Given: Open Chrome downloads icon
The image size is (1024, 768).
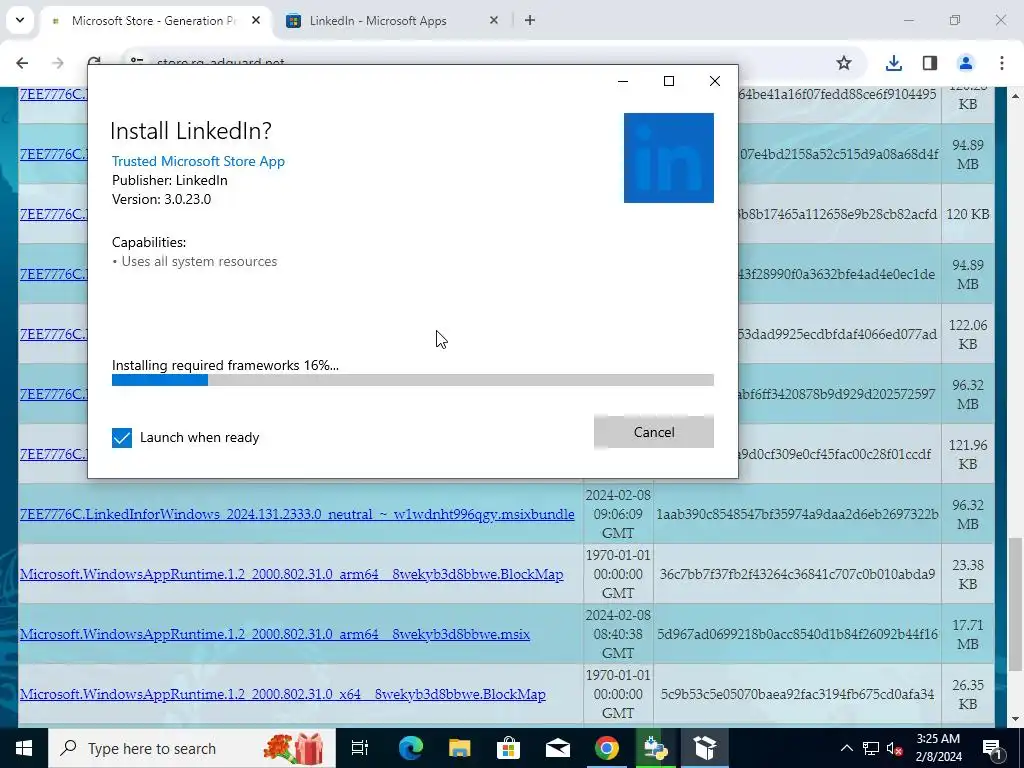Looking at the screenshot, I should tap(893, 63).
